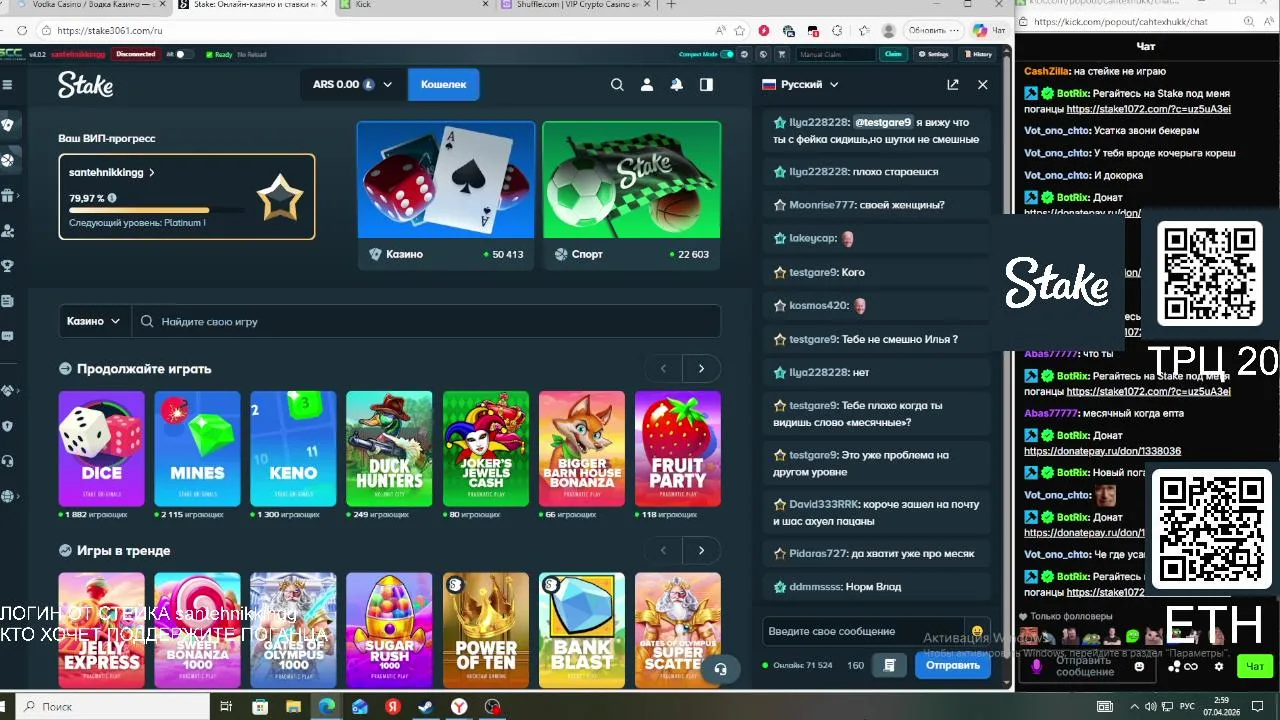1280x720 pixels.
Task: Open the chat rules icon near Отправить
Action: coord(889,665)
